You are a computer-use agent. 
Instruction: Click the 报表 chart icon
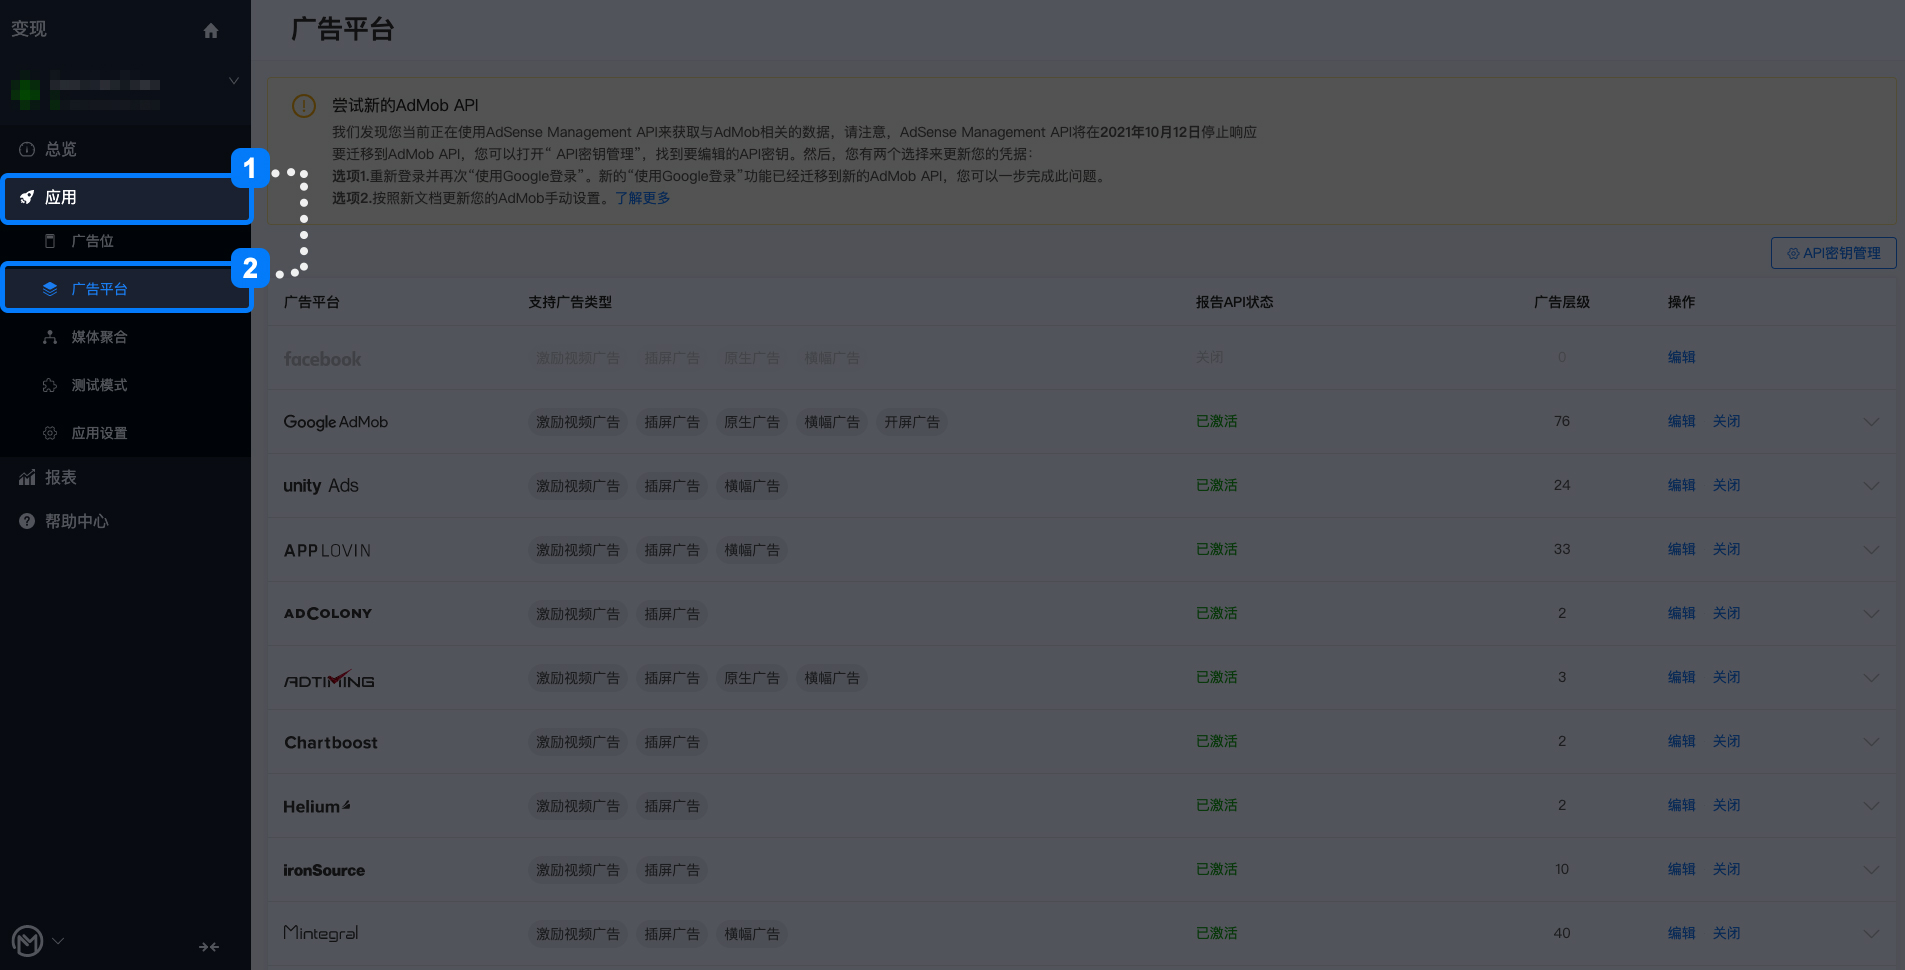27,477
